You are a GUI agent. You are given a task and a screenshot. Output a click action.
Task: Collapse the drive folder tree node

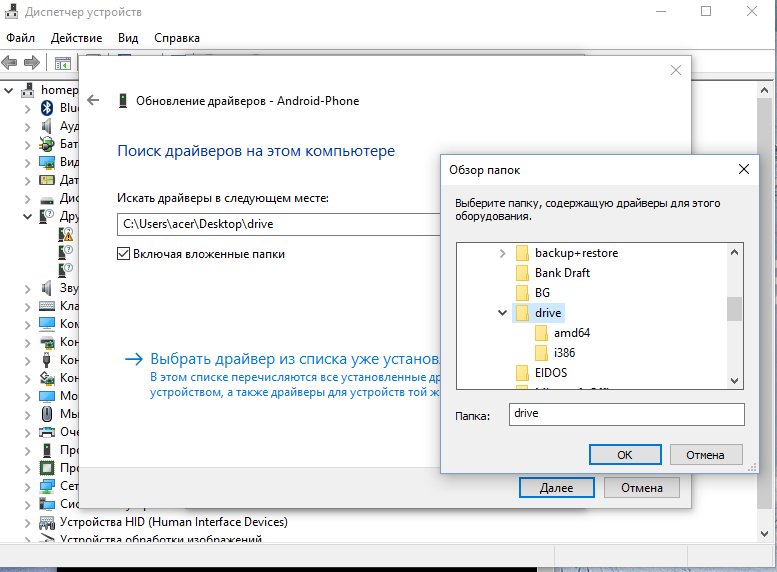point(502,313)
